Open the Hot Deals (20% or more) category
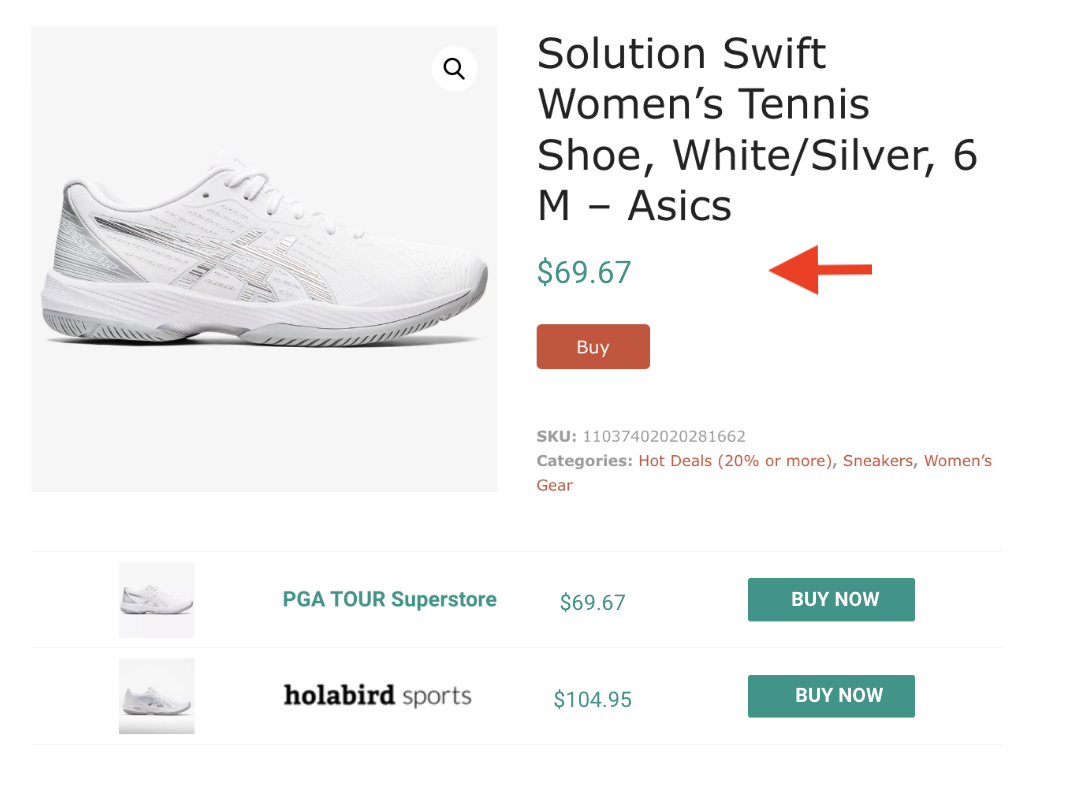1074x792 pixels. [x=735, y=461]
